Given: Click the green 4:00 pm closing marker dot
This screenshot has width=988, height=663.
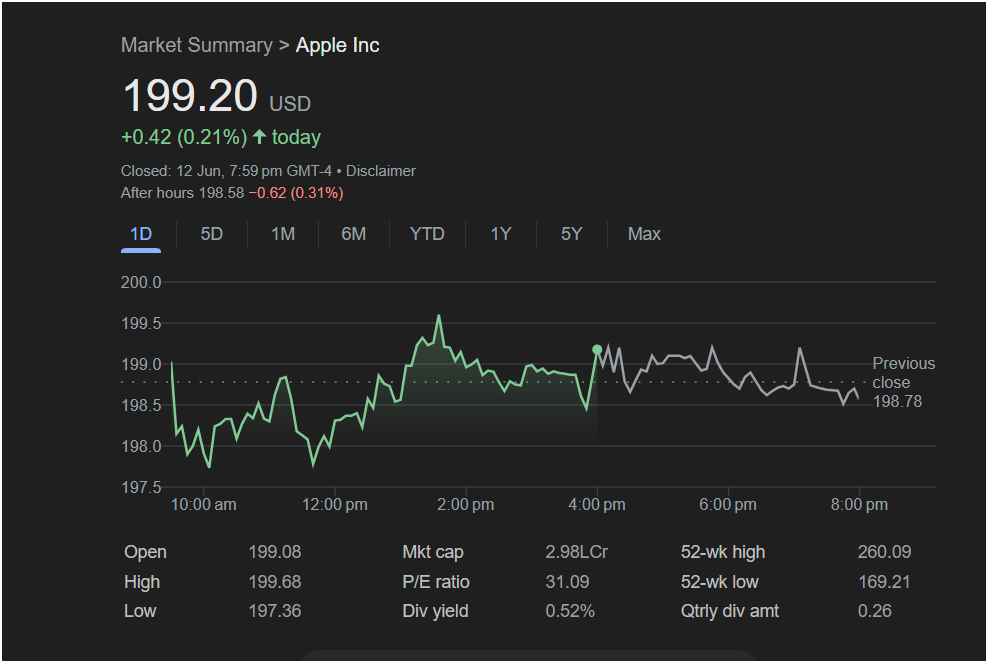Looking at the screenshot, I should pyautogui.click(x=597, y=350).
